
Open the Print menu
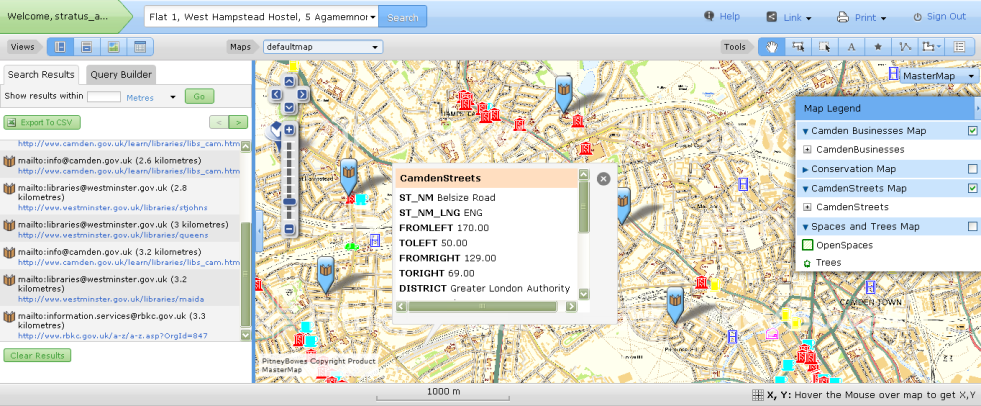coord(864,17)
